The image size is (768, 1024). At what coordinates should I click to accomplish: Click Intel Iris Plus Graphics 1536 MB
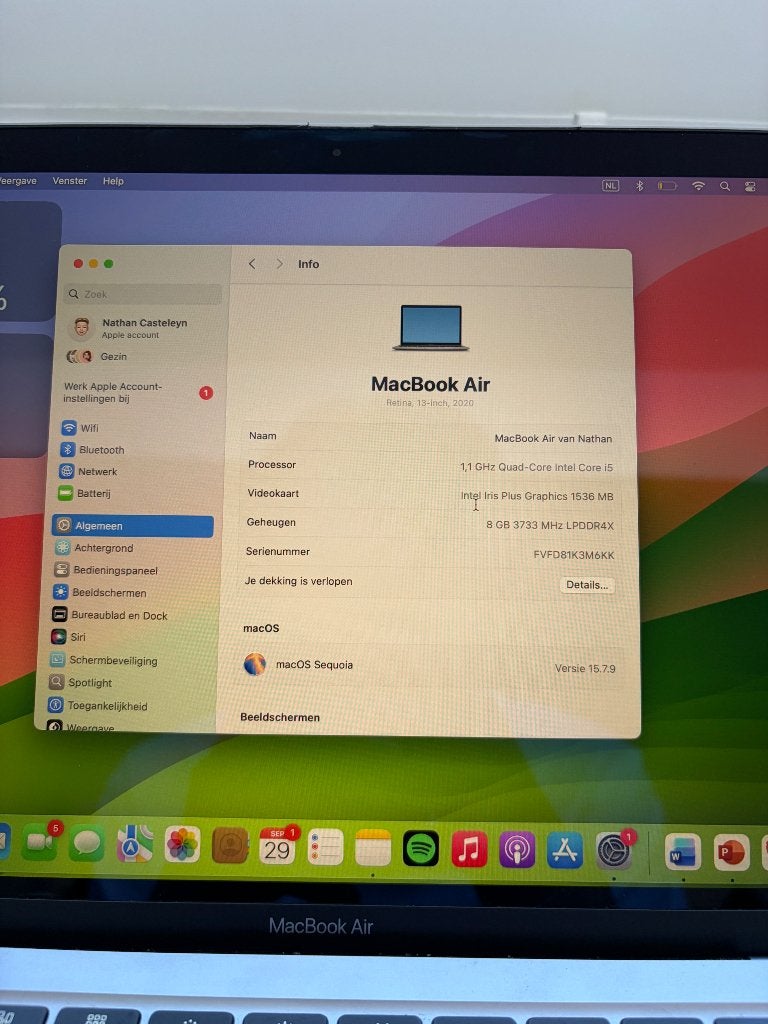point(537,496)
